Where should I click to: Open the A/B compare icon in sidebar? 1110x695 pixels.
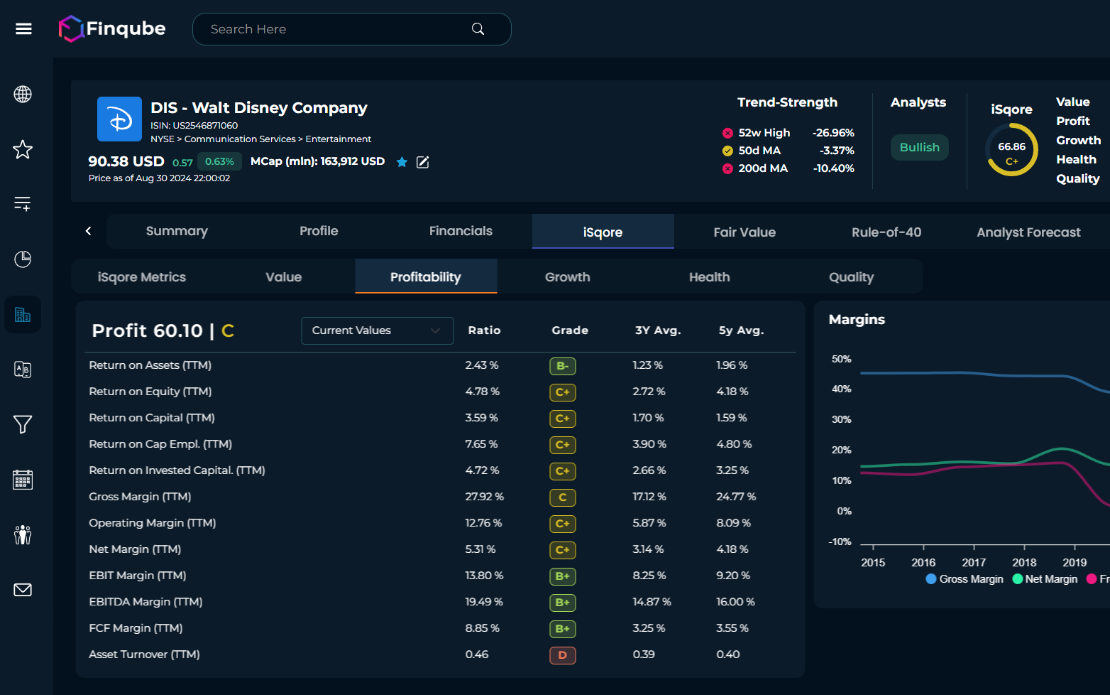click(23, 369)
